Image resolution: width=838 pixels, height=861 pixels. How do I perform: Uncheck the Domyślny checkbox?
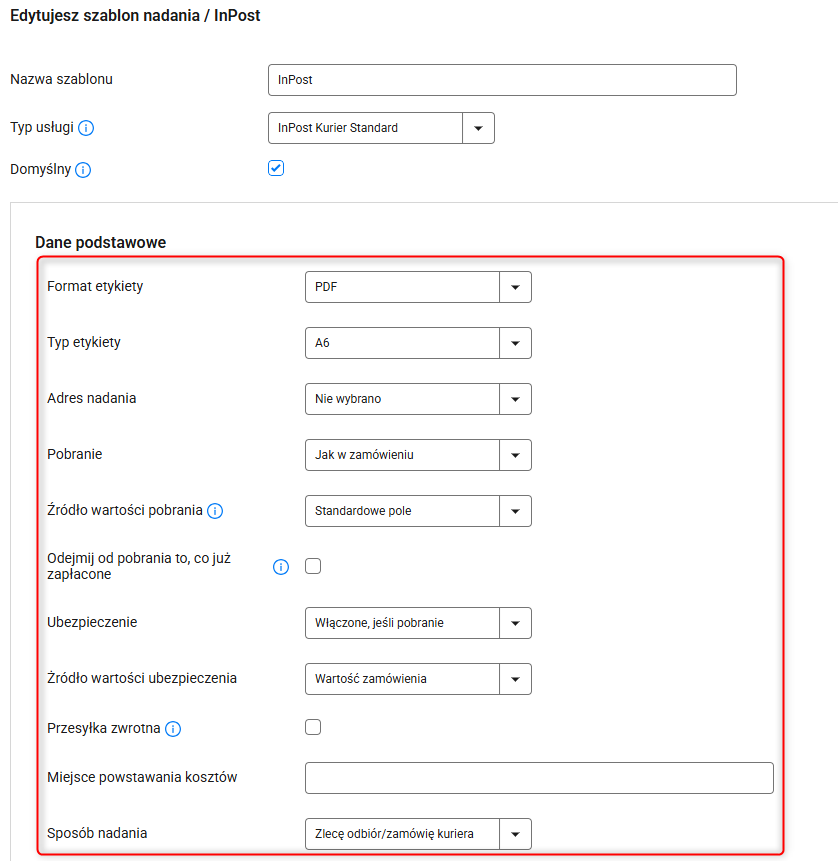276,168
